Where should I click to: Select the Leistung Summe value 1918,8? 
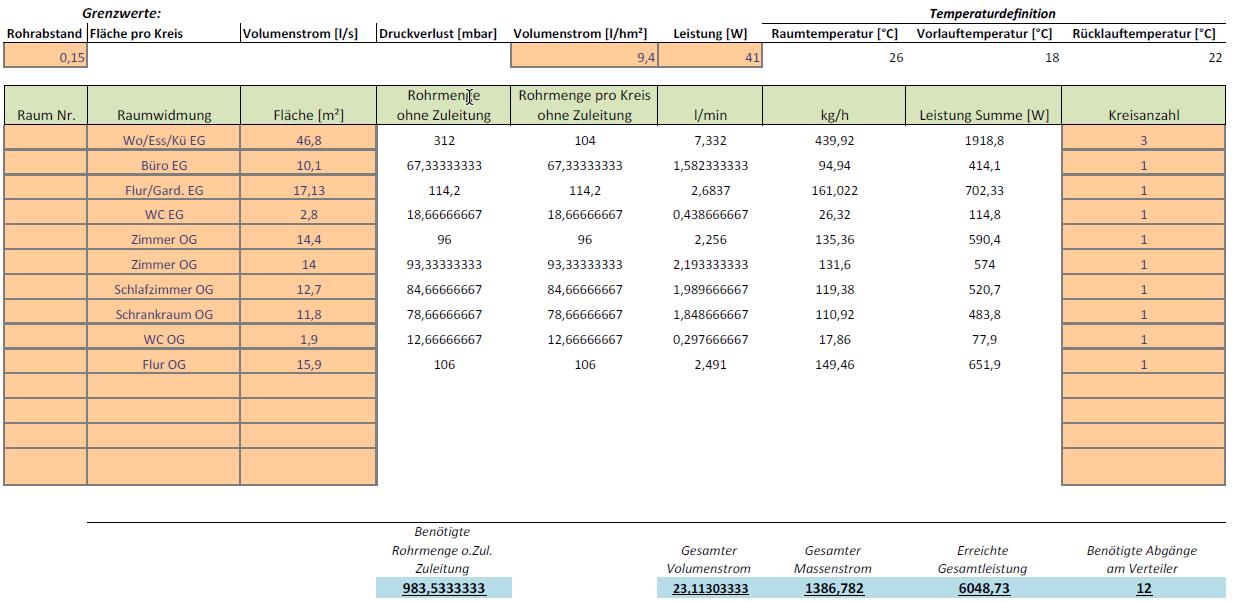click(983, 140)
